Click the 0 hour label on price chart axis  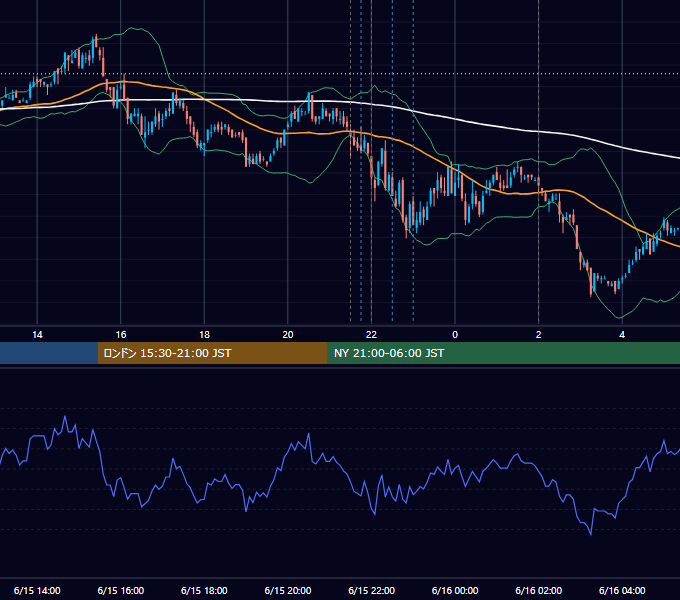(455, 335)
